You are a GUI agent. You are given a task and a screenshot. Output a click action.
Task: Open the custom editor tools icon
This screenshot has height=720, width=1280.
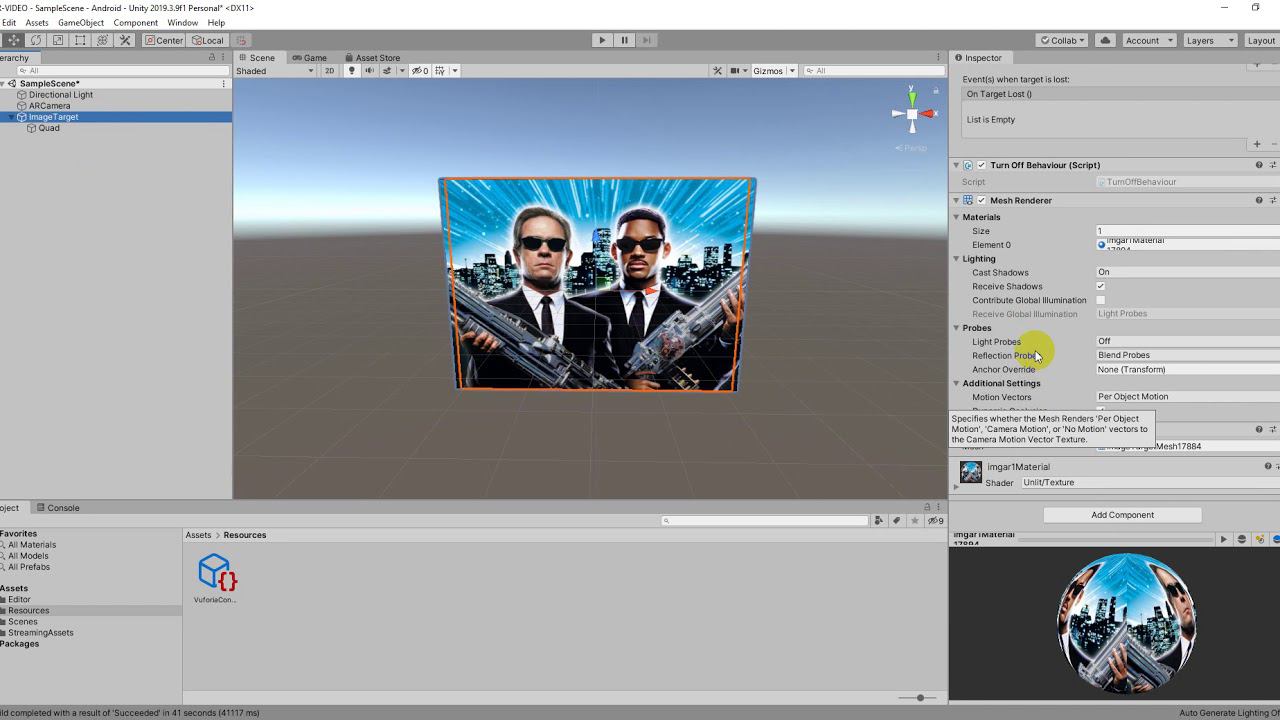click(125, 40)
